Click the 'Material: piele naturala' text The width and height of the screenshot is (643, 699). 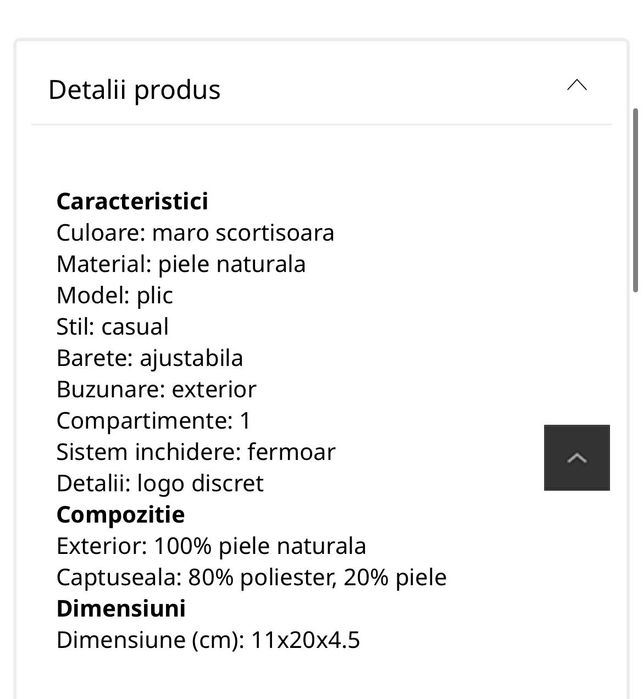tap(181, 264)
